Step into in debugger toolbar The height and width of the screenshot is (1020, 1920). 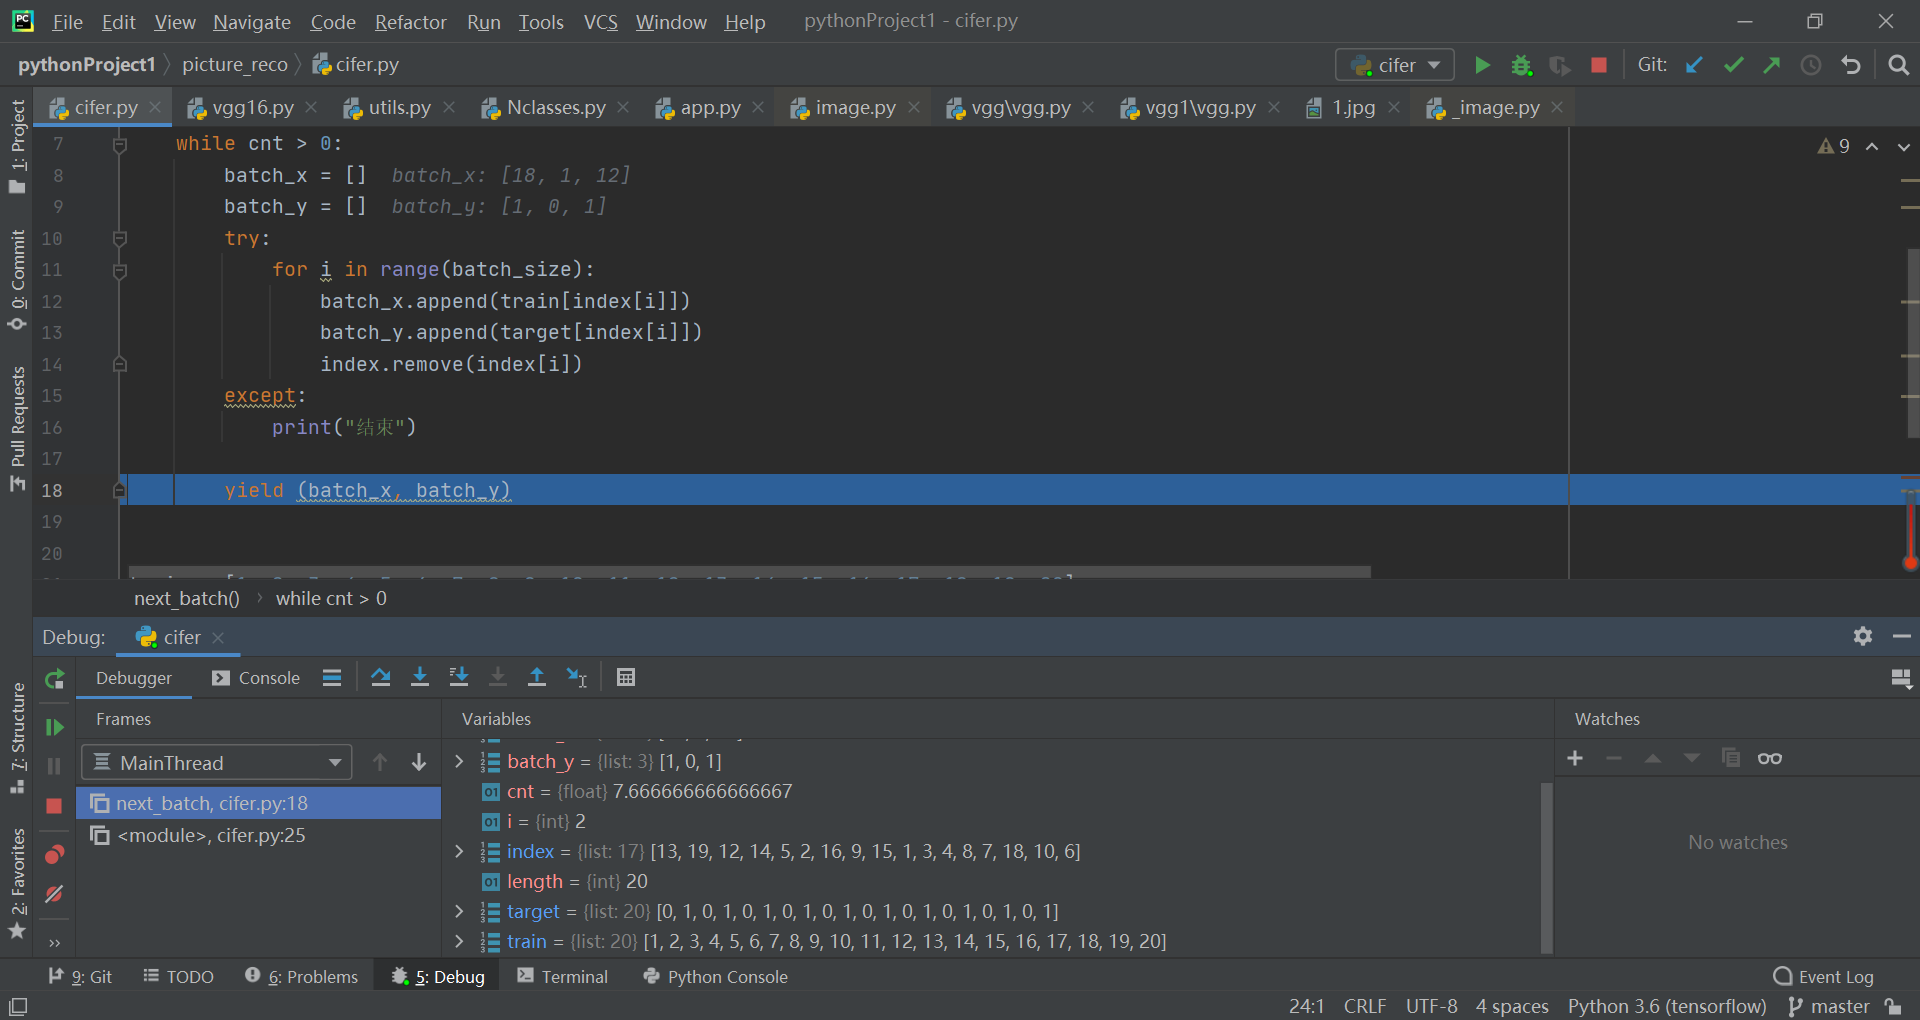[420, 678]
